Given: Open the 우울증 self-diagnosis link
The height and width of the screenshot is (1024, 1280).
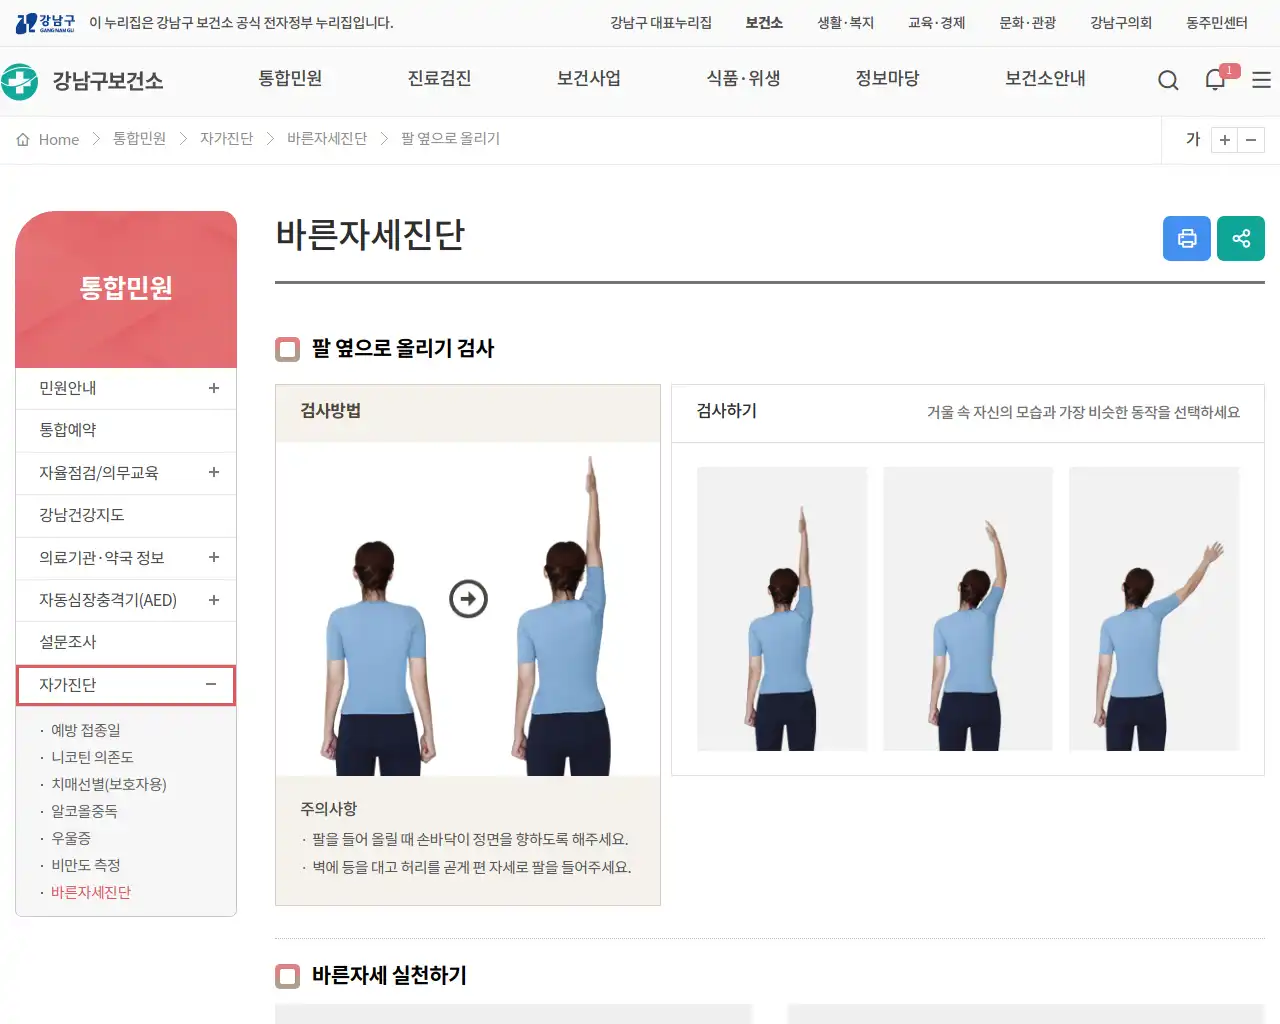Looking at the screenshot, I should click(69, 838).
